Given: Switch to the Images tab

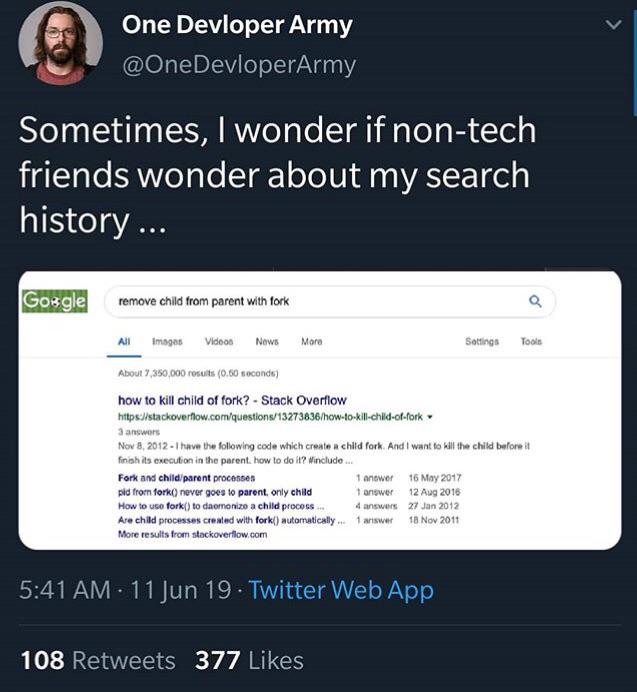Looking at the screenshot, I should [x=167, y=341].
